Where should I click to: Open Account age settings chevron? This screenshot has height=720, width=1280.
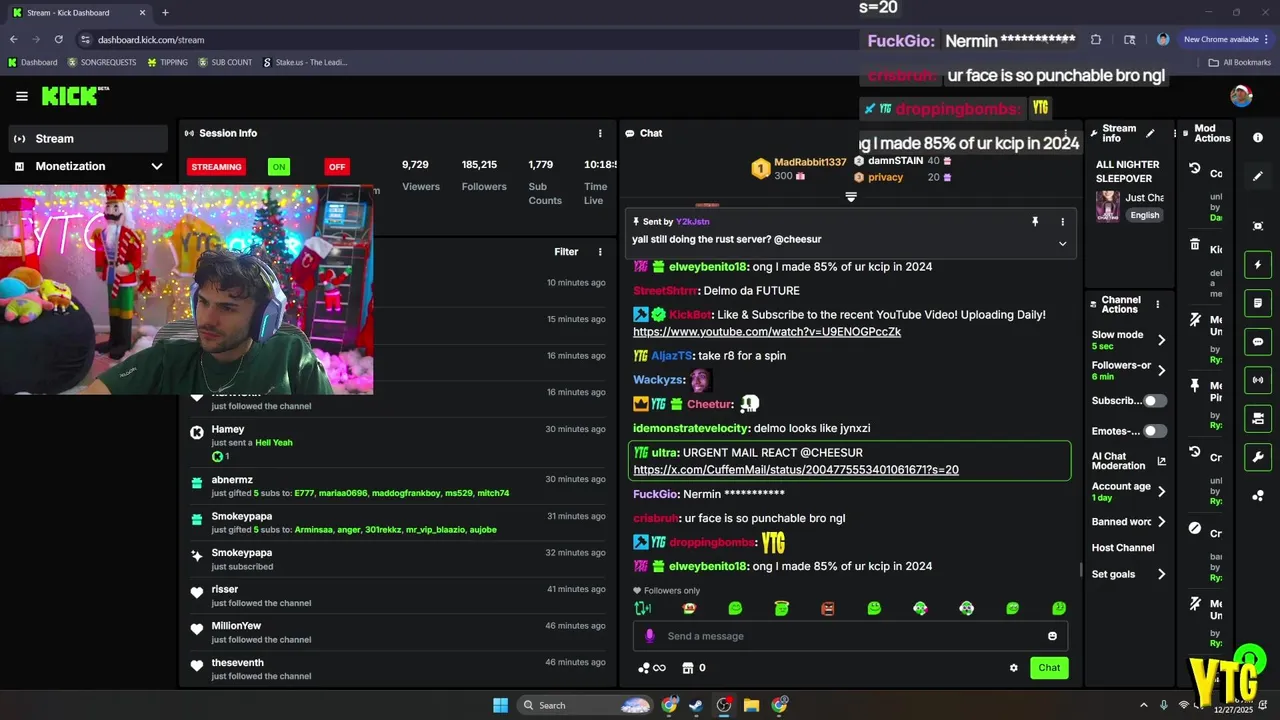pyautogui.click(x=1161, y=491)
